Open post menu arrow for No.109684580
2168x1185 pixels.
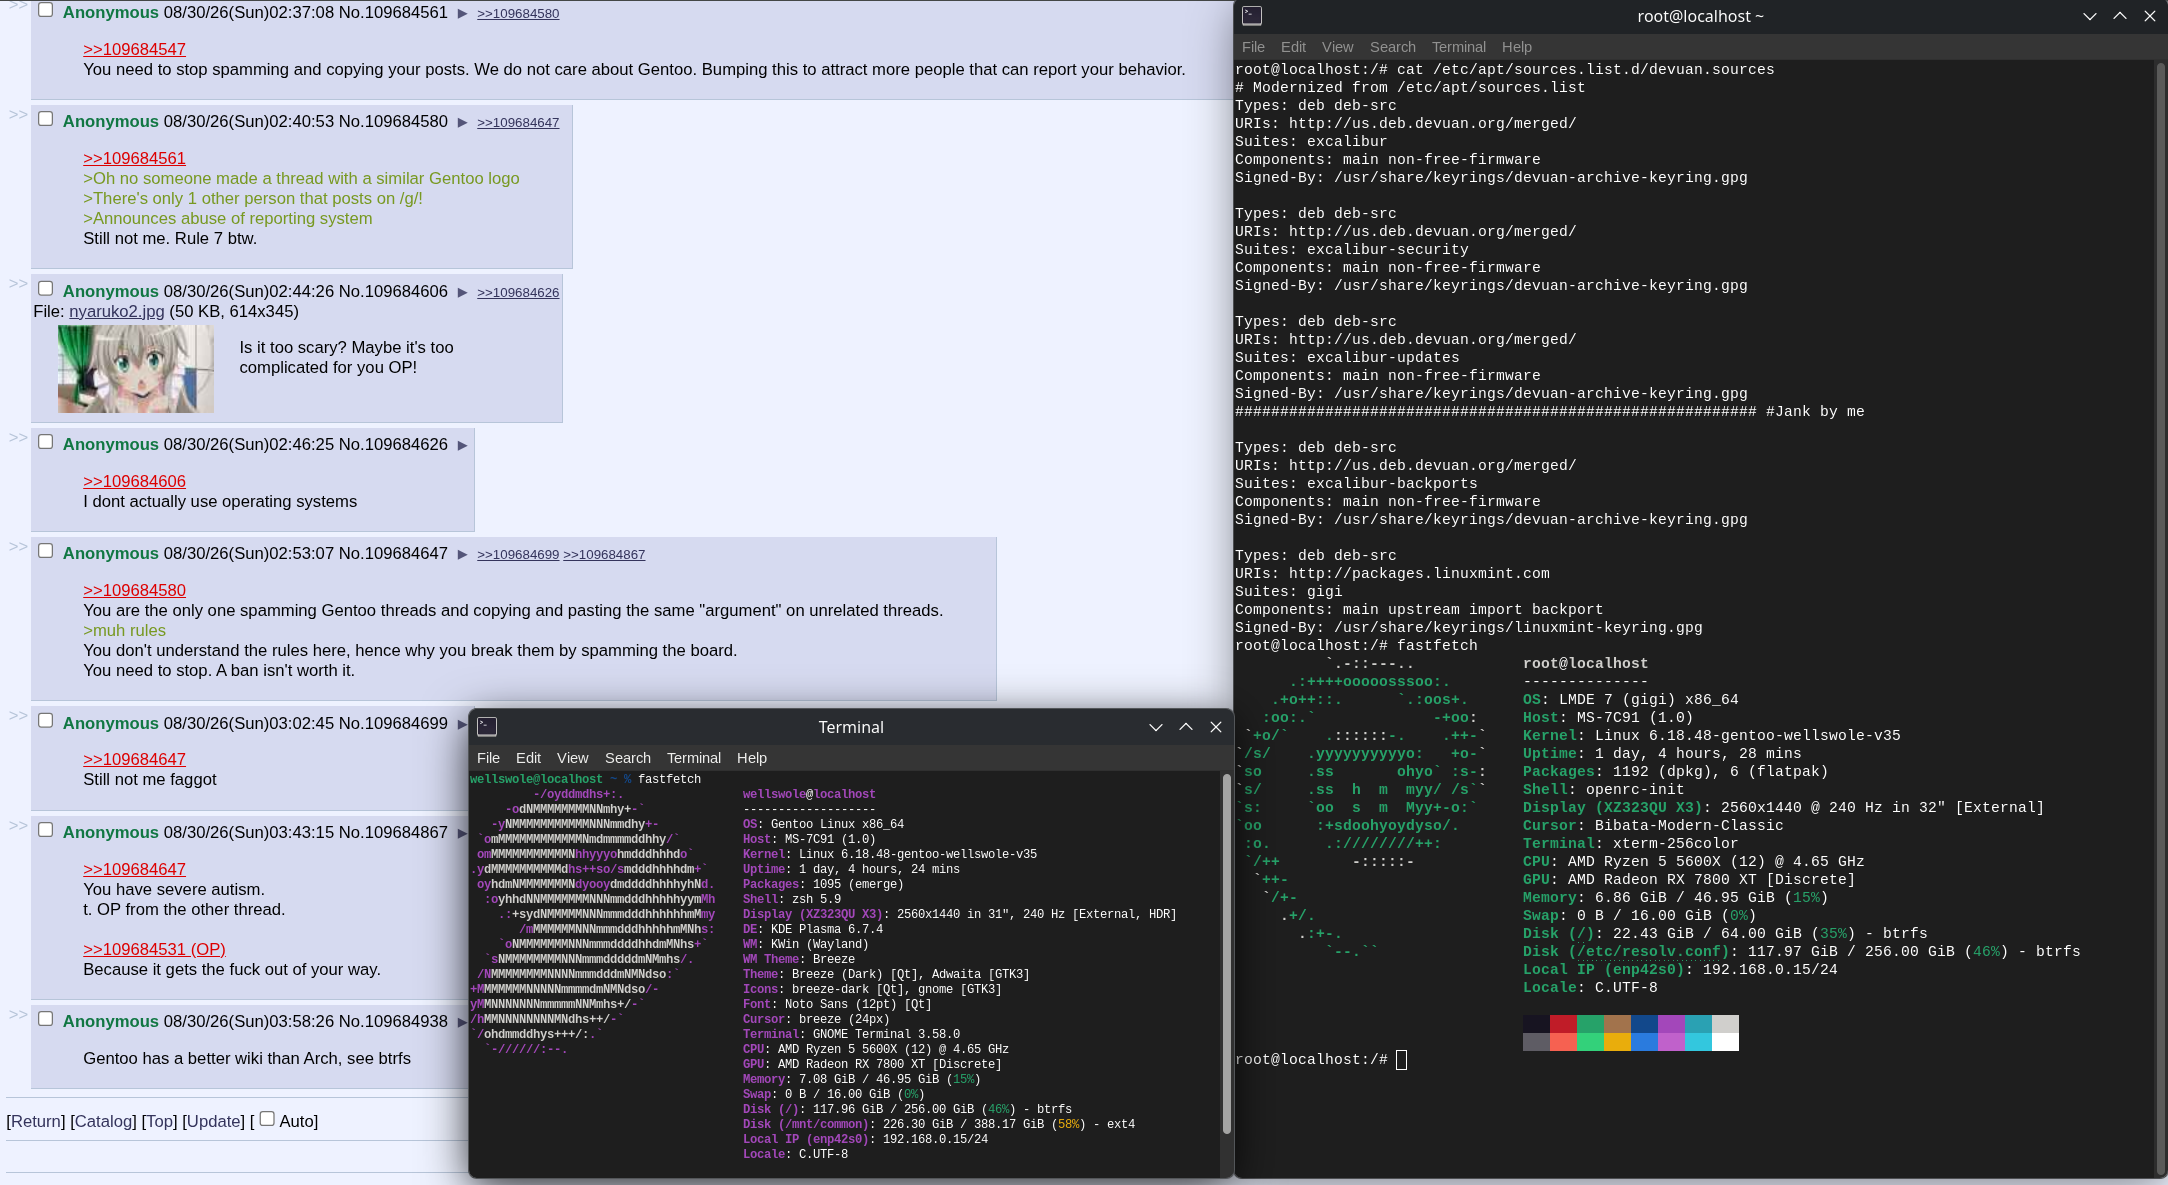(462, 122)
